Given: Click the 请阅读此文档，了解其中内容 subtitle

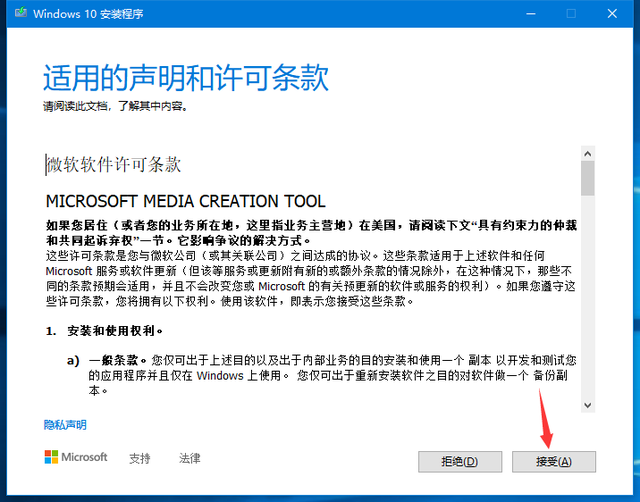Looking at the screenshot, I should click(116, 107).
